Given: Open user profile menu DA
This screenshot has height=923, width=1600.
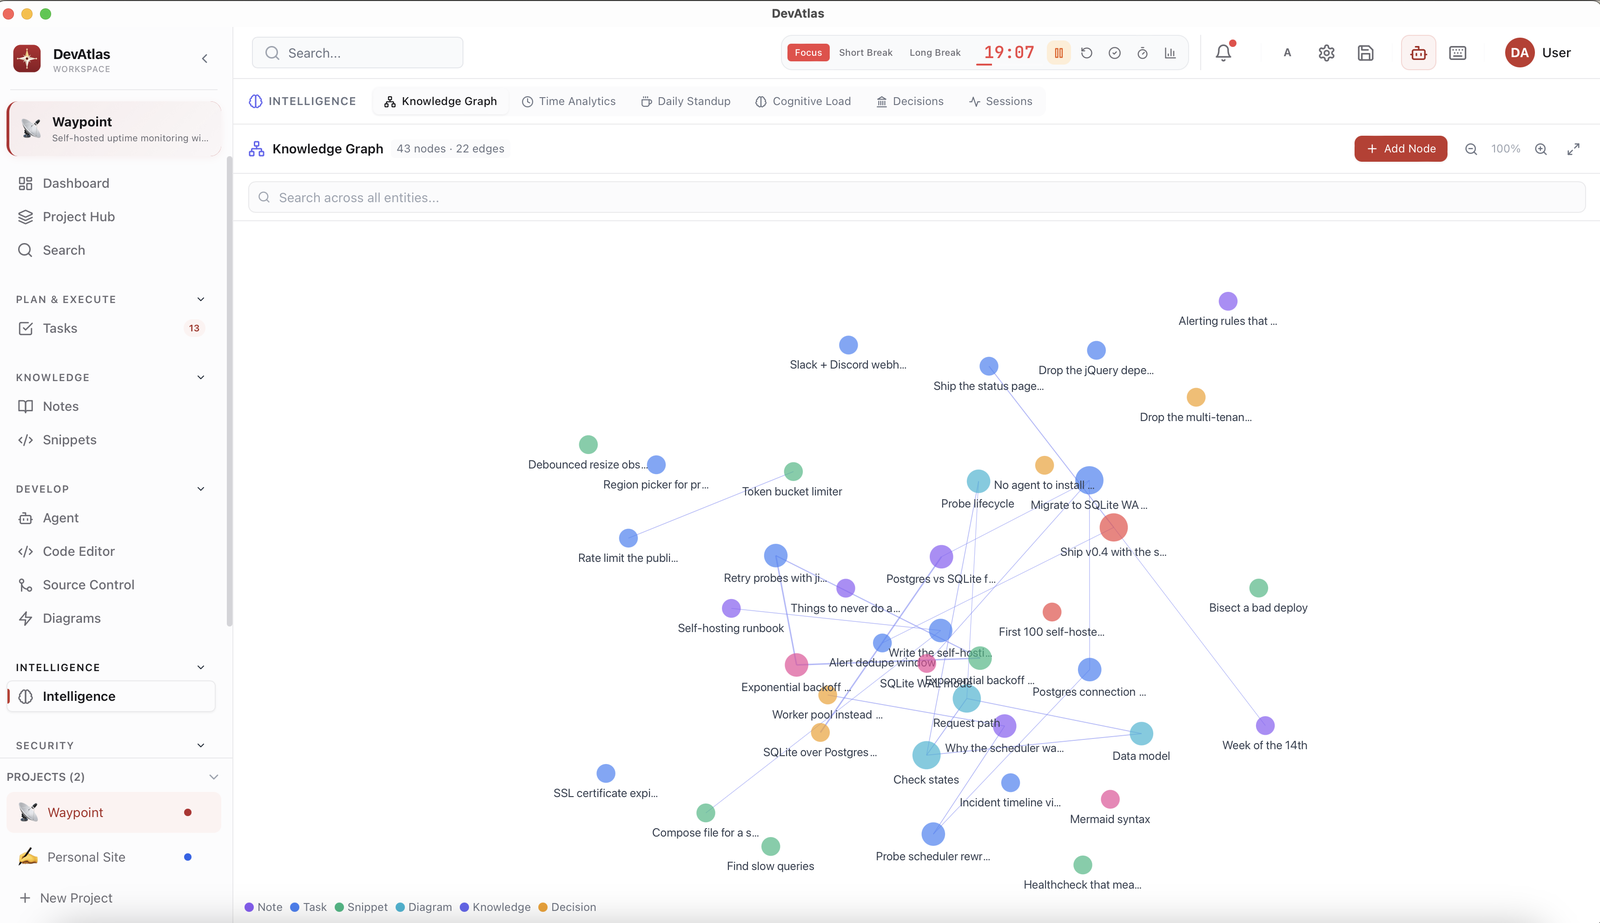Looking at the screenshot, I should pyautogui.click(x=1538, y=53).
